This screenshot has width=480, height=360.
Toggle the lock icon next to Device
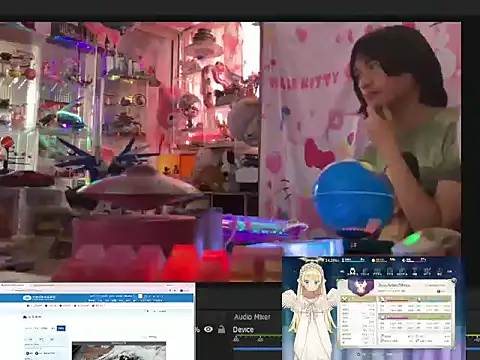click(x=221, y=329)
